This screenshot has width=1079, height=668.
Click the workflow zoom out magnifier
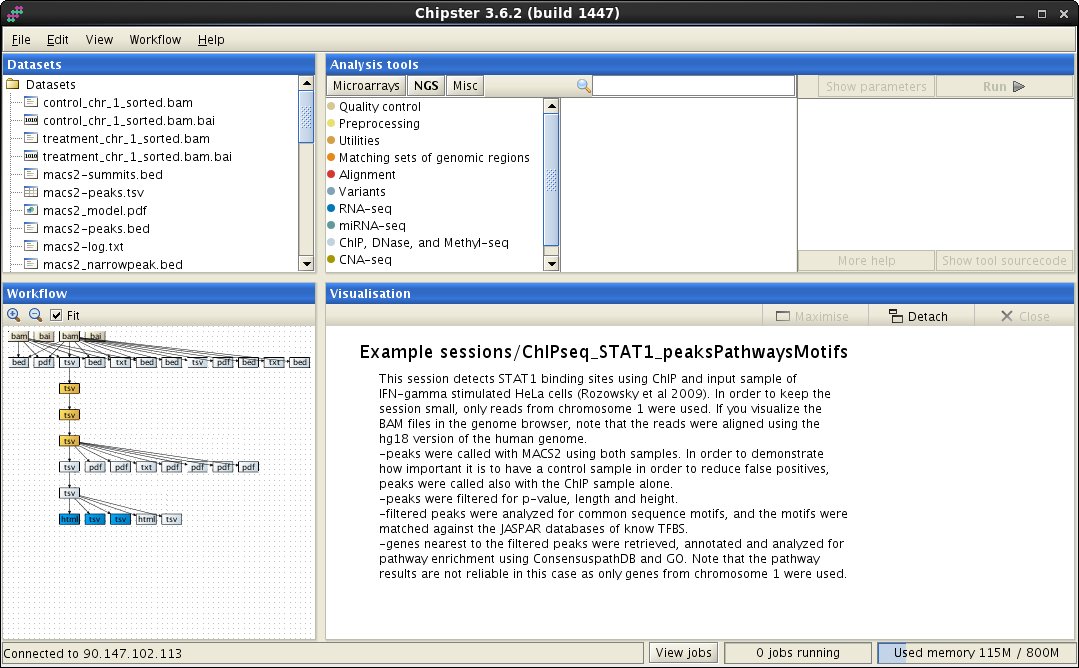tap(35, 315)
